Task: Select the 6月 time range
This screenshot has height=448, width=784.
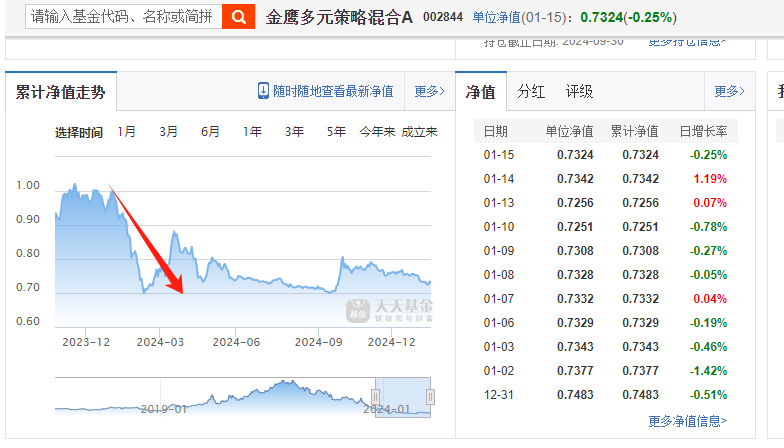Action: pos(210,132)
